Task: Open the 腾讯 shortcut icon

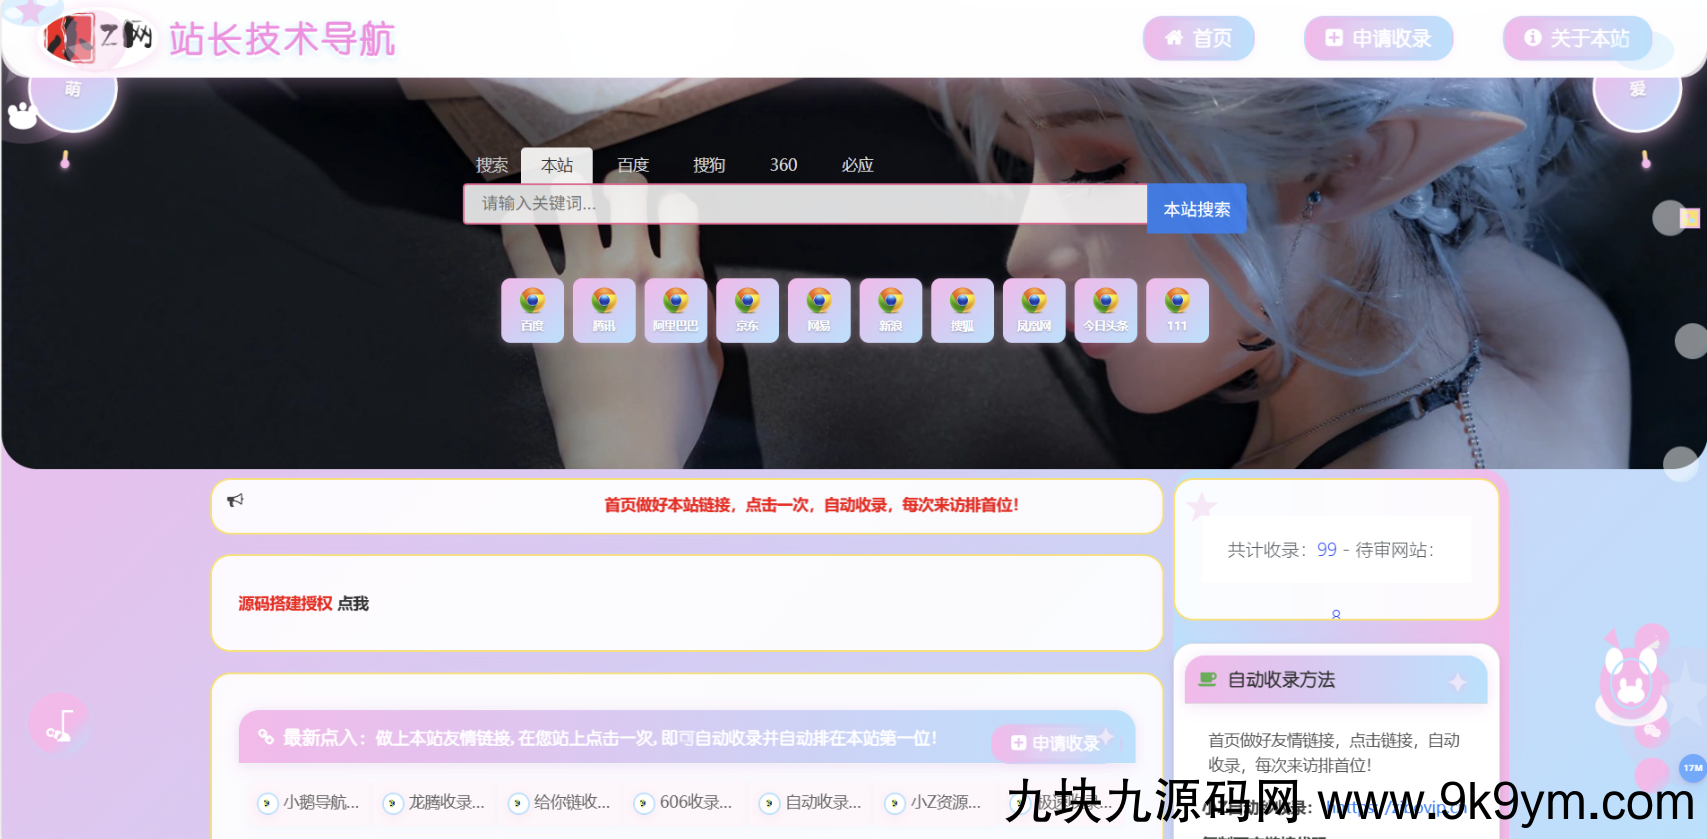Action: (604, 311)
